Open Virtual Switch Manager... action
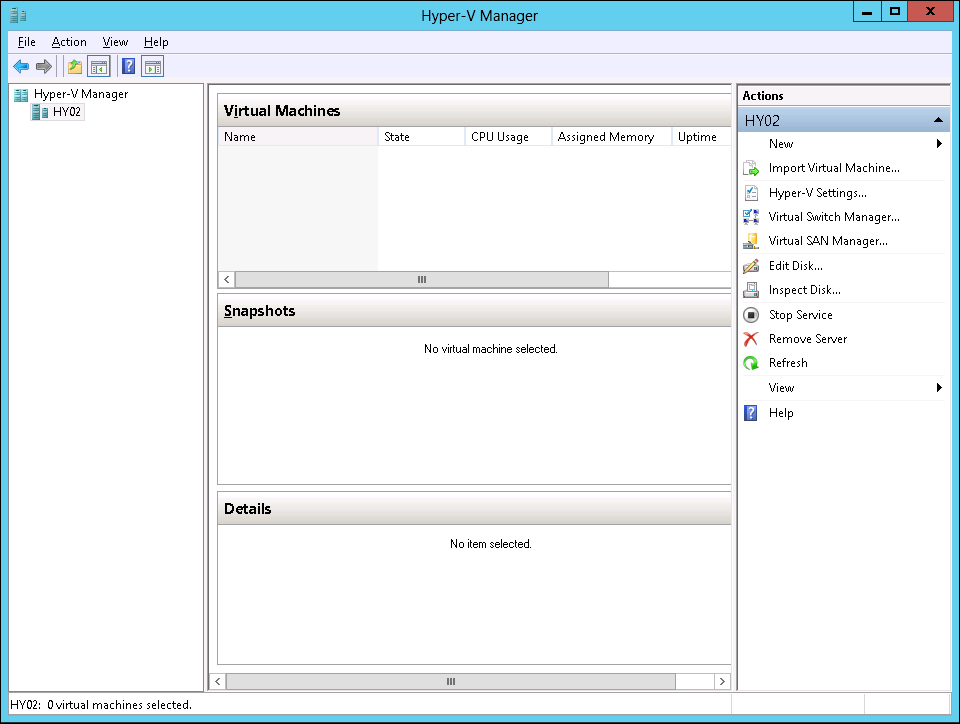 [x=834, y=217]
